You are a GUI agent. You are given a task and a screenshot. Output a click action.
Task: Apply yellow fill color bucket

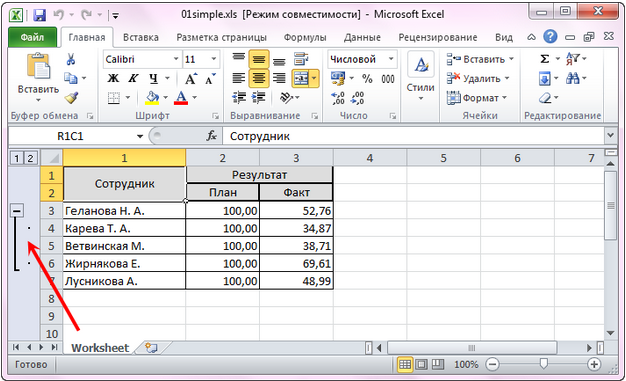point(152,97)
